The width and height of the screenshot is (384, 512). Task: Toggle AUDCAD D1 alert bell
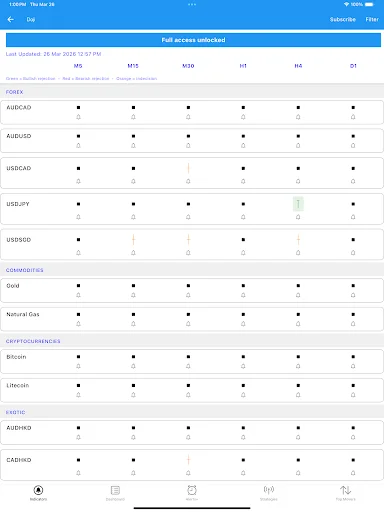(353, 117)
